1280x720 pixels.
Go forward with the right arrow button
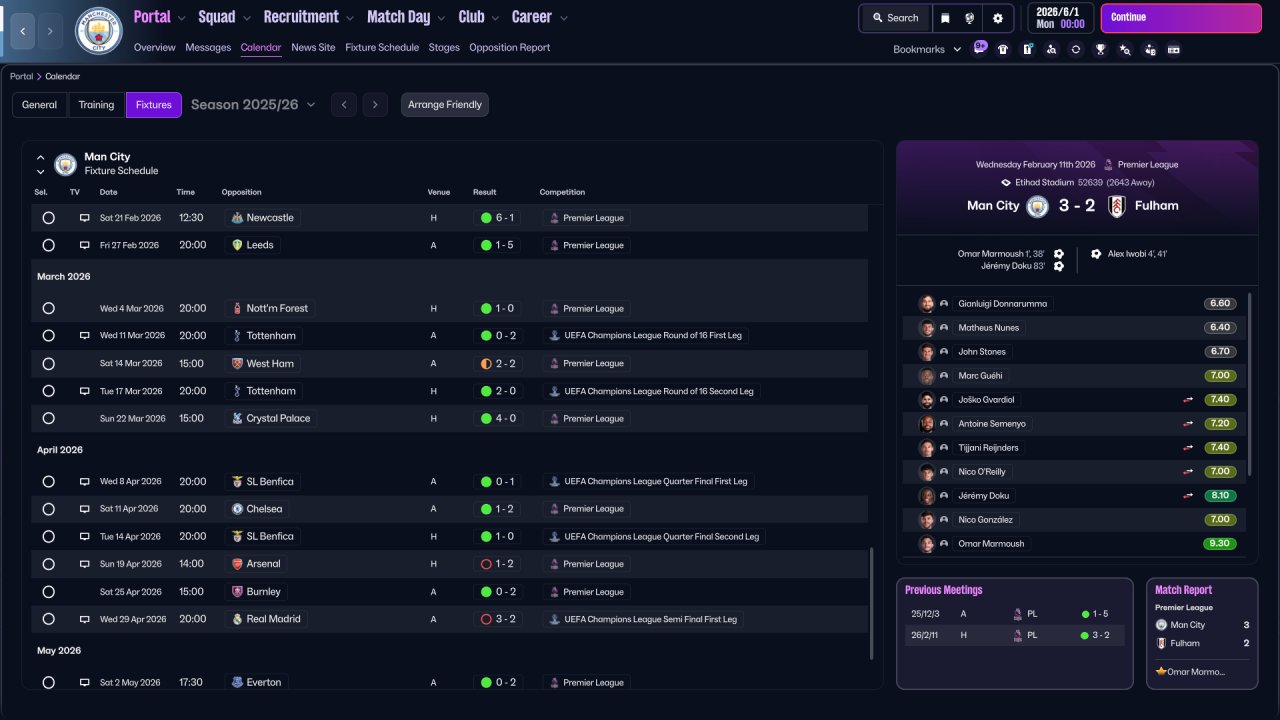(51, 31)
